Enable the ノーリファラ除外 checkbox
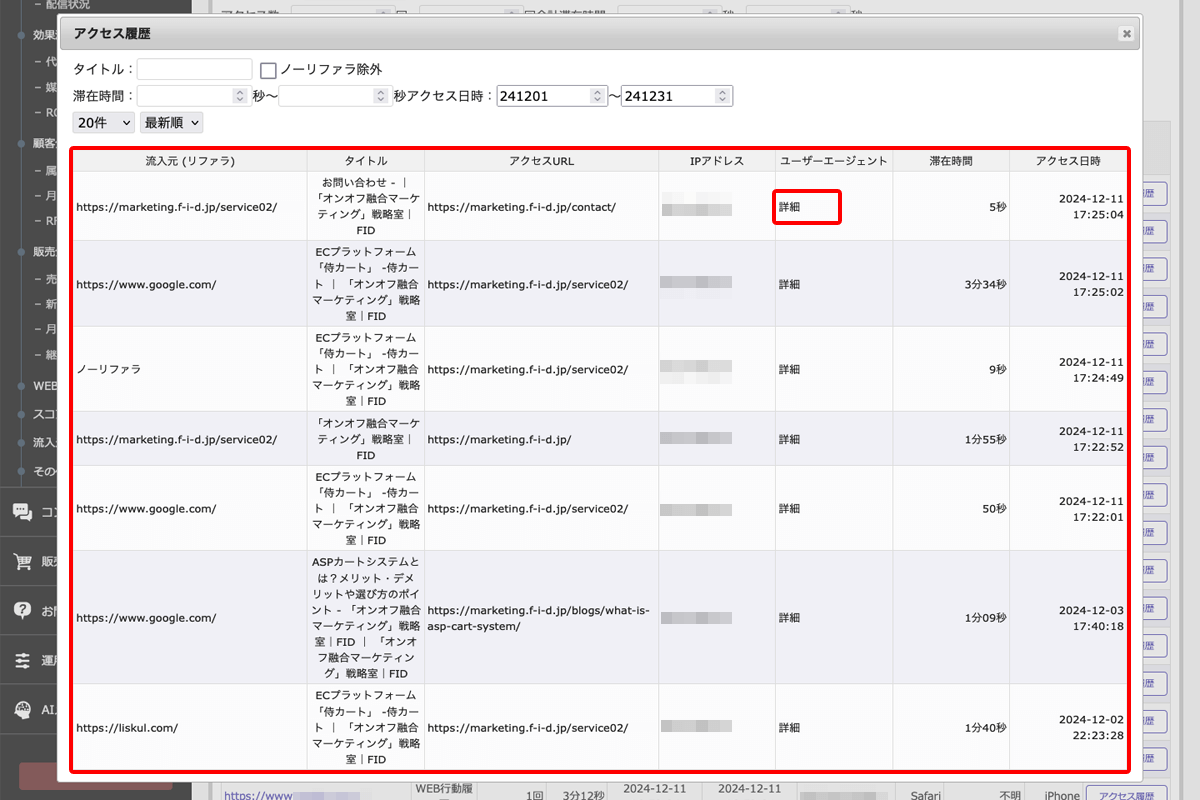Viewport: 1200px width, 800px height. pyautogui.click(x=268, y=70)
